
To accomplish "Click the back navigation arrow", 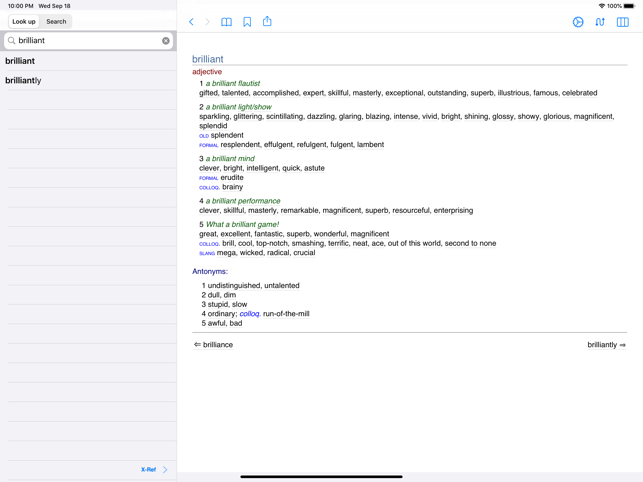I will (x=192, y=22).
